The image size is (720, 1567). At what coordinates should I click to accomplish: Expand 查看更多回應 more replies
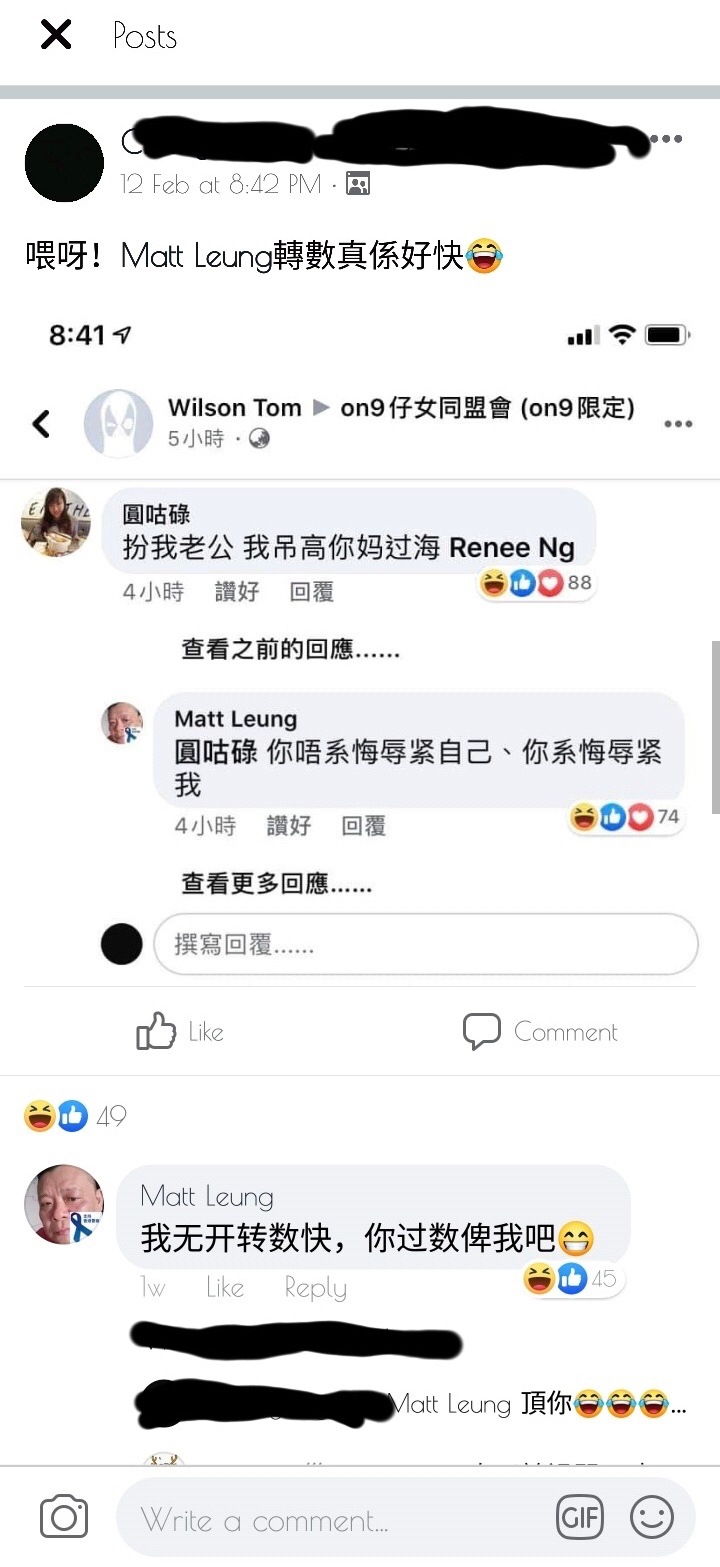pos(276,884)
